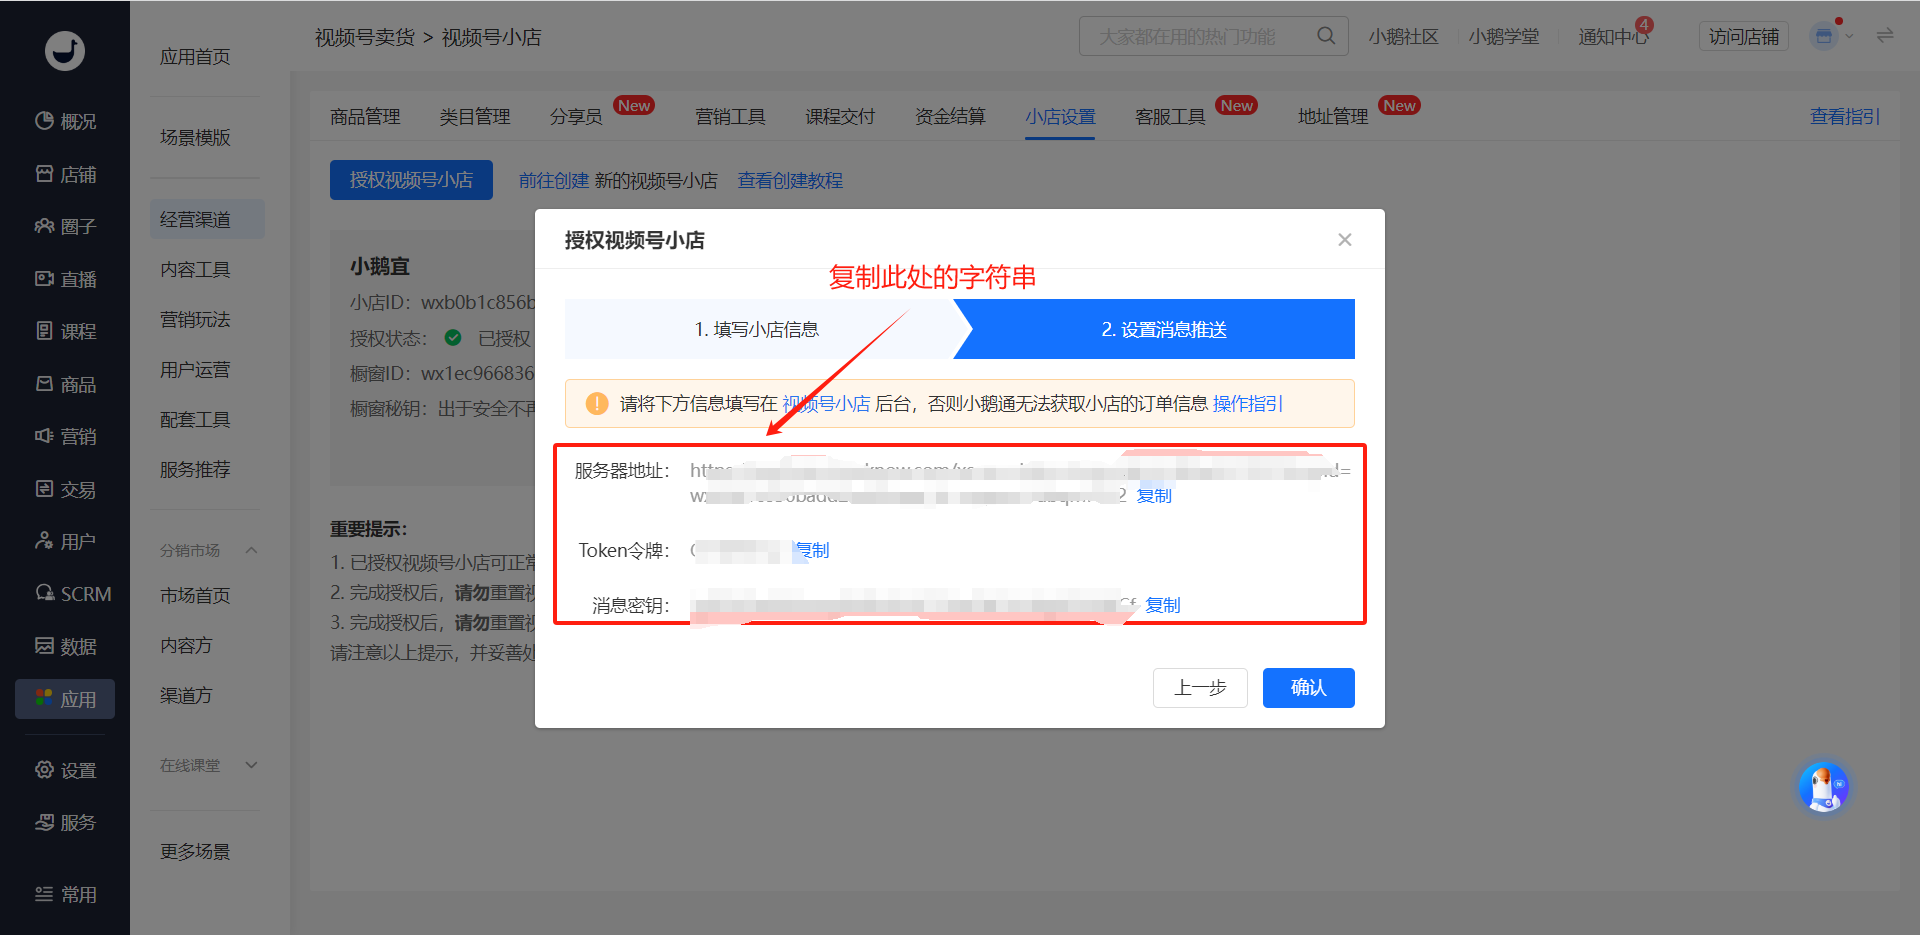Open 店铺 in the sidebar
The height and width of the screenshot is (935, 1920).
65,174
